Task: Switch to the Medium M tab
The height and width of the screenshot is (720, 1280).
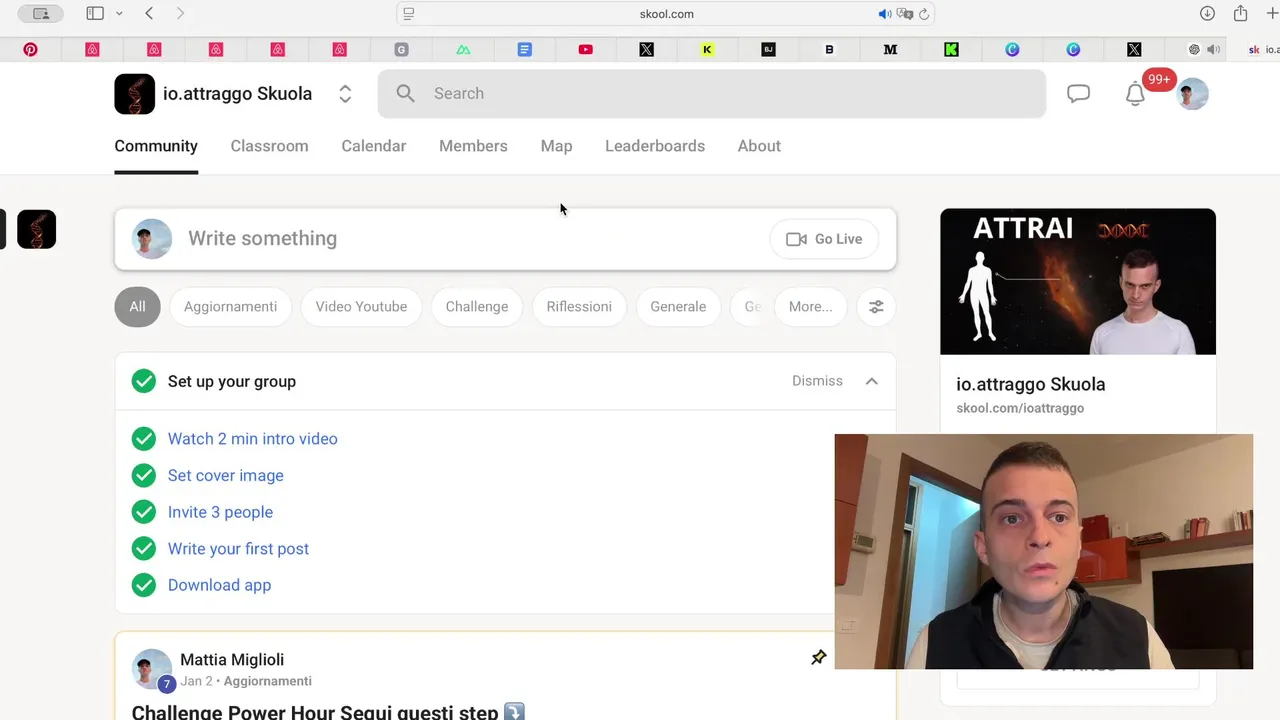Action: point(890,49)
